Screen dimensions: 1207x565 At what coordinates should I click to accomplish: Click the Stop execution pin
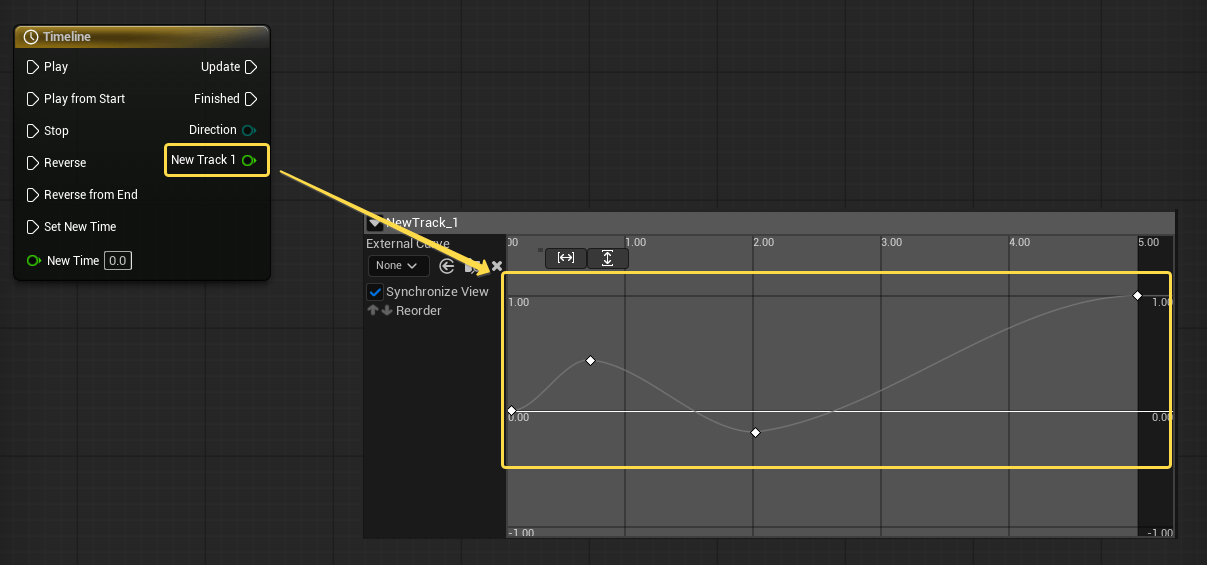click(x=33, y=131)
